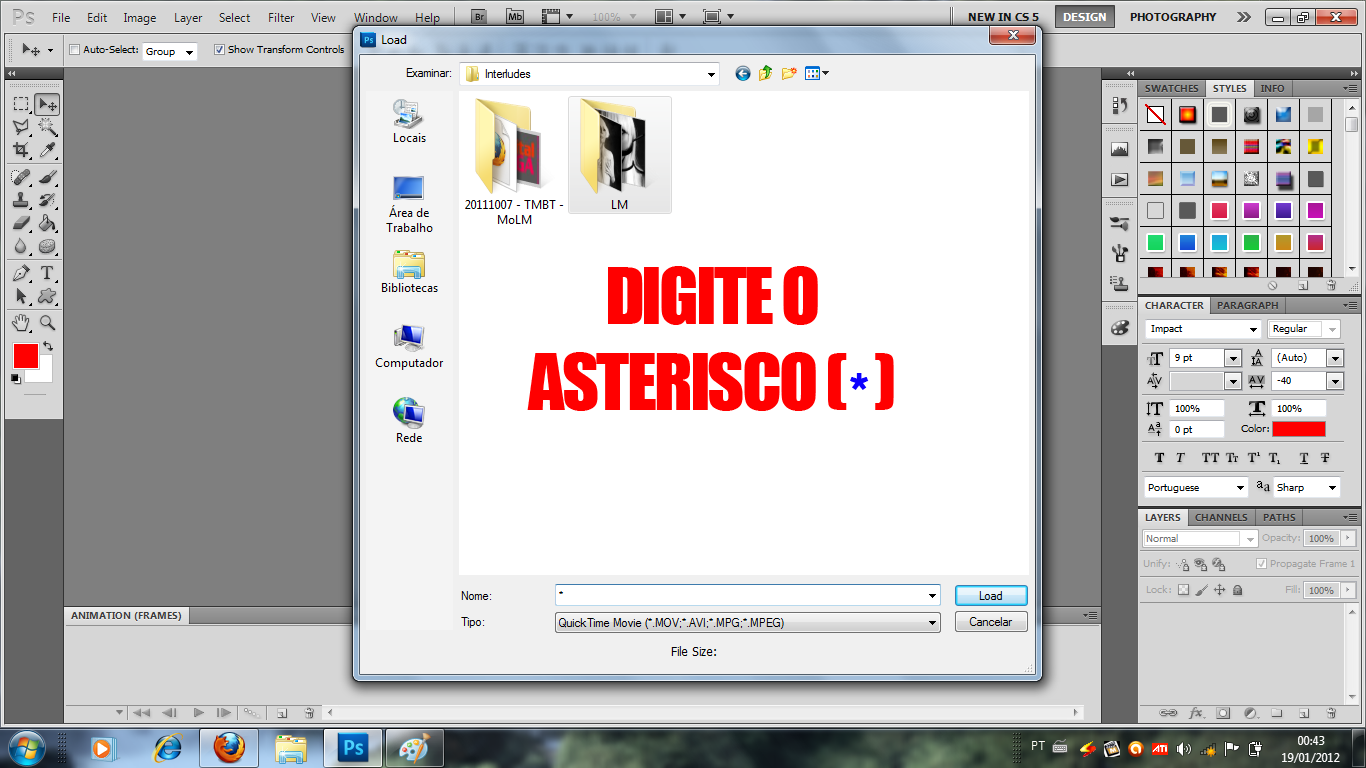Open the History panel icon in dock
1366x768 pixels.
(1120, 105)
